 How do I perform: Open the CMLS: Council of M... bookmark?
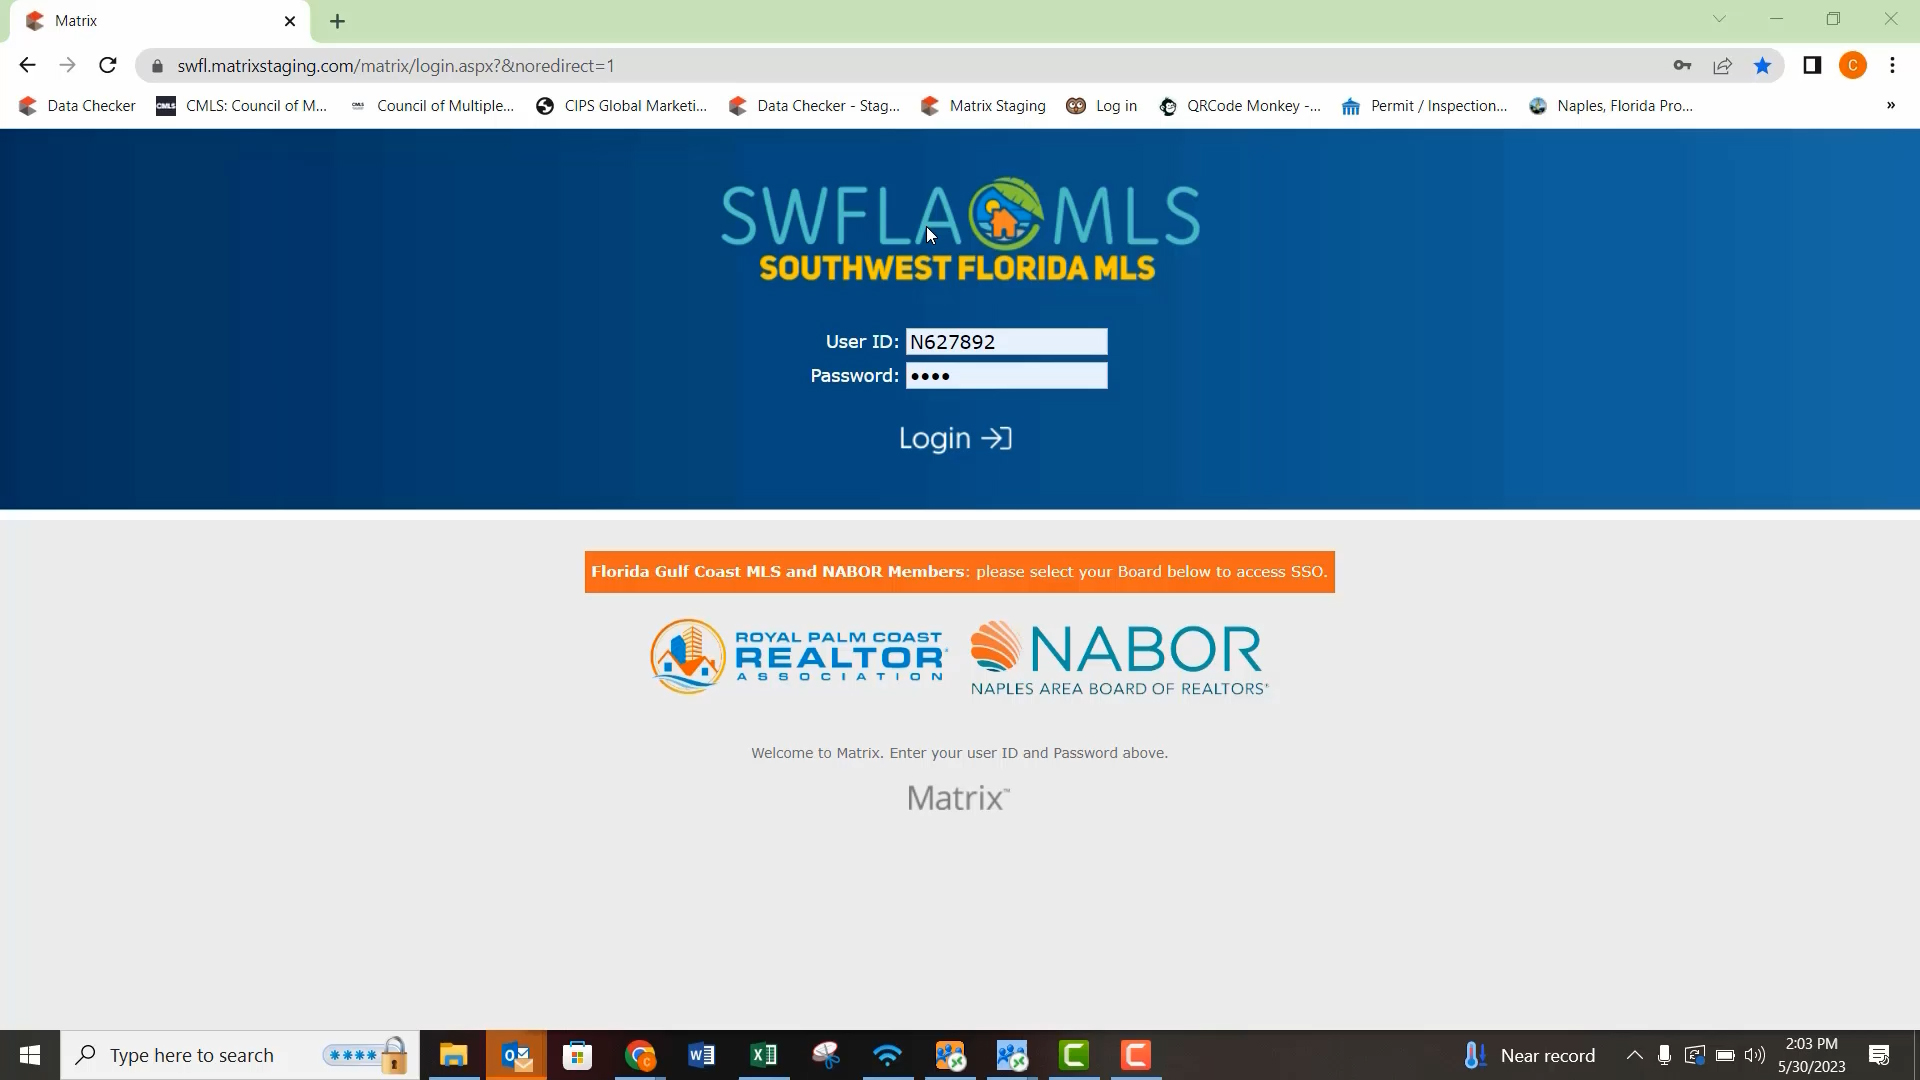click(x=242, y=106)
